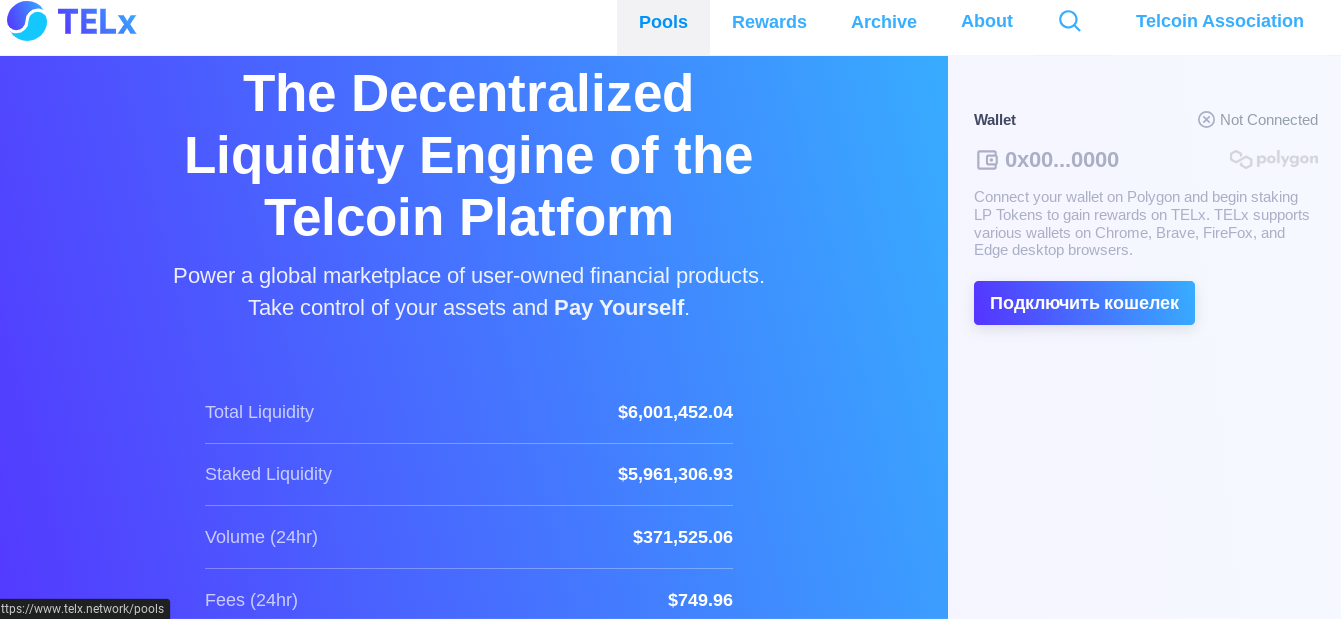Click the wallet icon beside the address
The height and width of the screenshot is (619, 1341).
click(x=987, y=160)
